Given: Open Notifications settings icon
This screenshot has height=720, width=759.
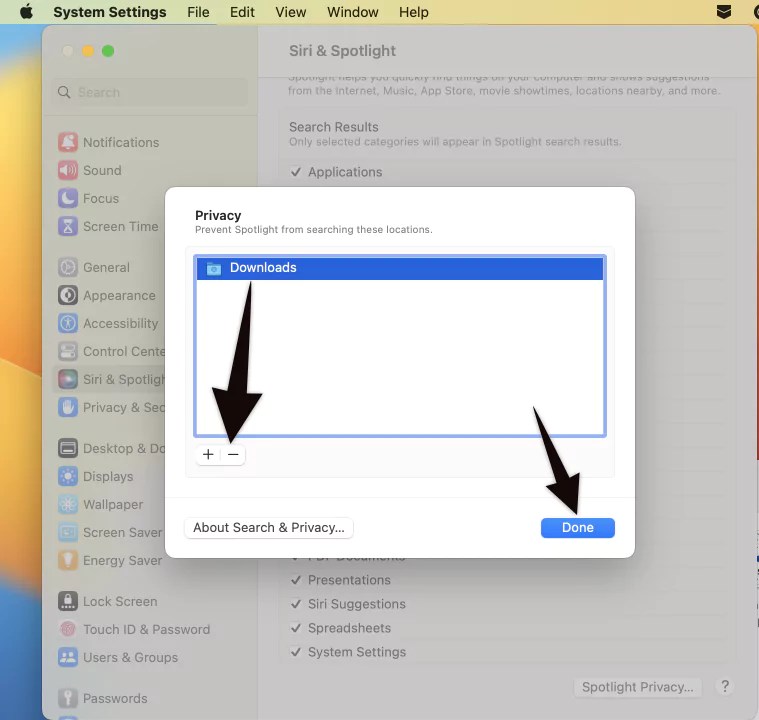Looking at the screenshot, I should [68, 142].
